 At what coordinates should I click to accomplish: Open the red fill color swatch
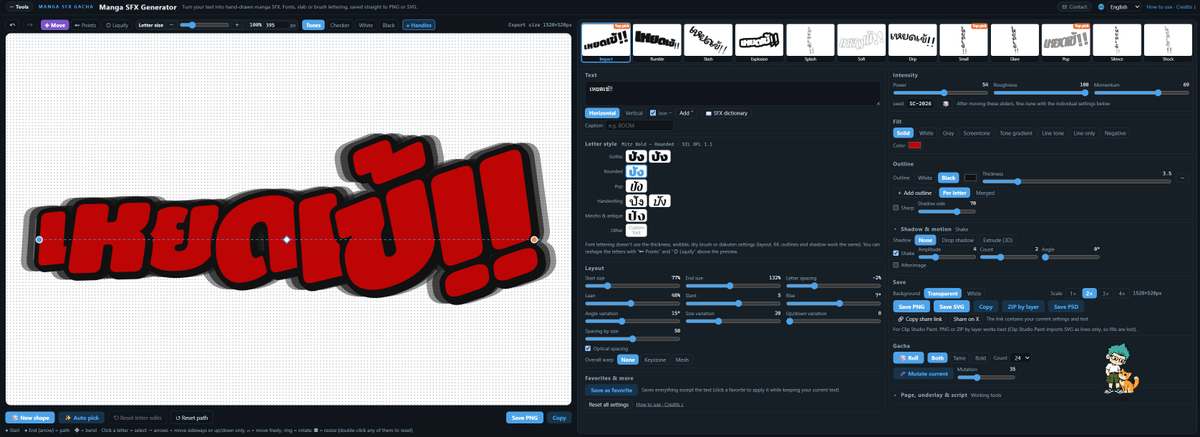[x=915, y=145]
